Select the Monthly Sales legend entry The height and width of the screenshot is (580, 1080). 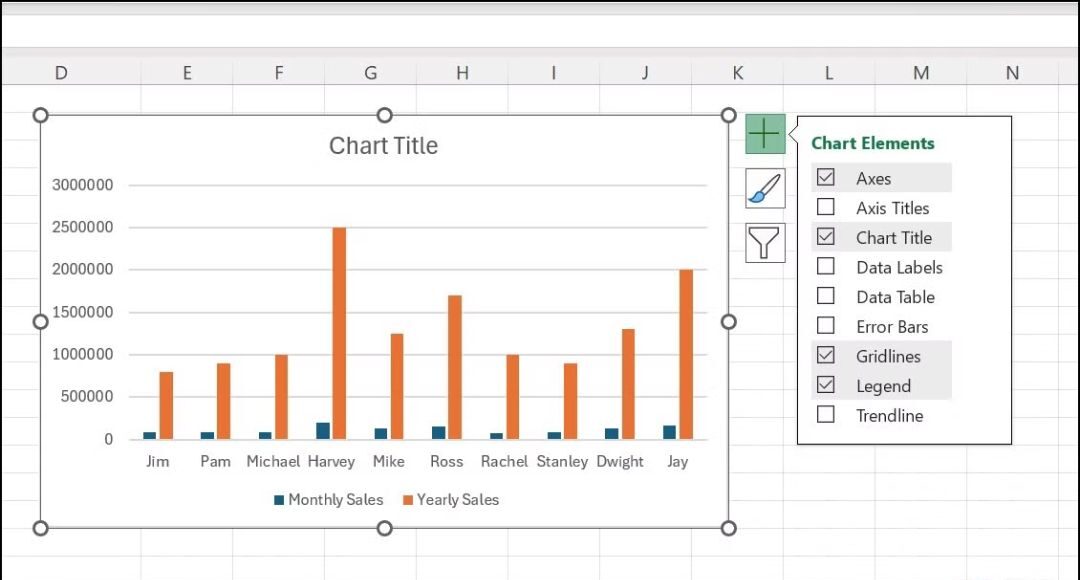(335, 499)
